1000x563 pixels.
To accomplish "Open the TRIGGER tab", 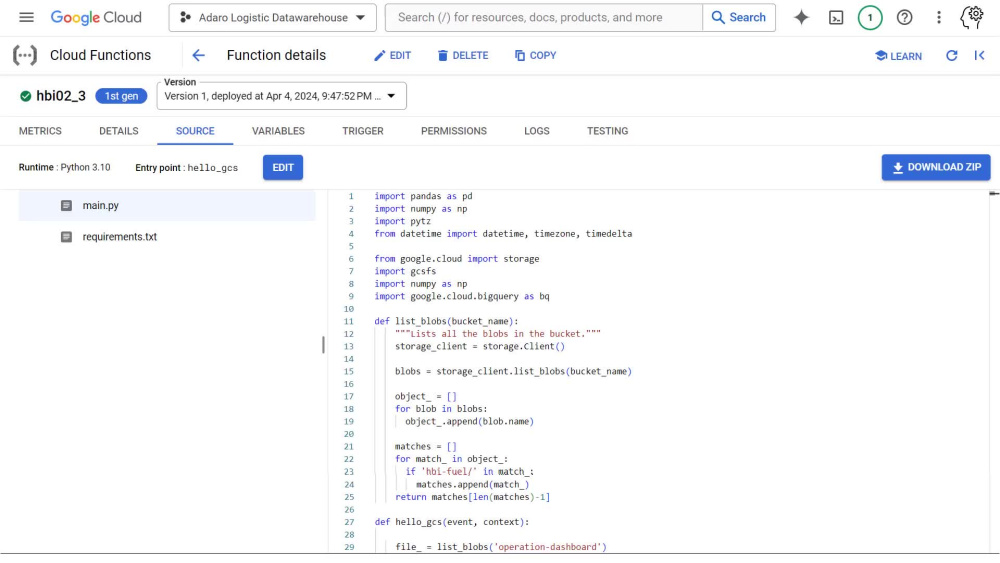I will [362, 131].
